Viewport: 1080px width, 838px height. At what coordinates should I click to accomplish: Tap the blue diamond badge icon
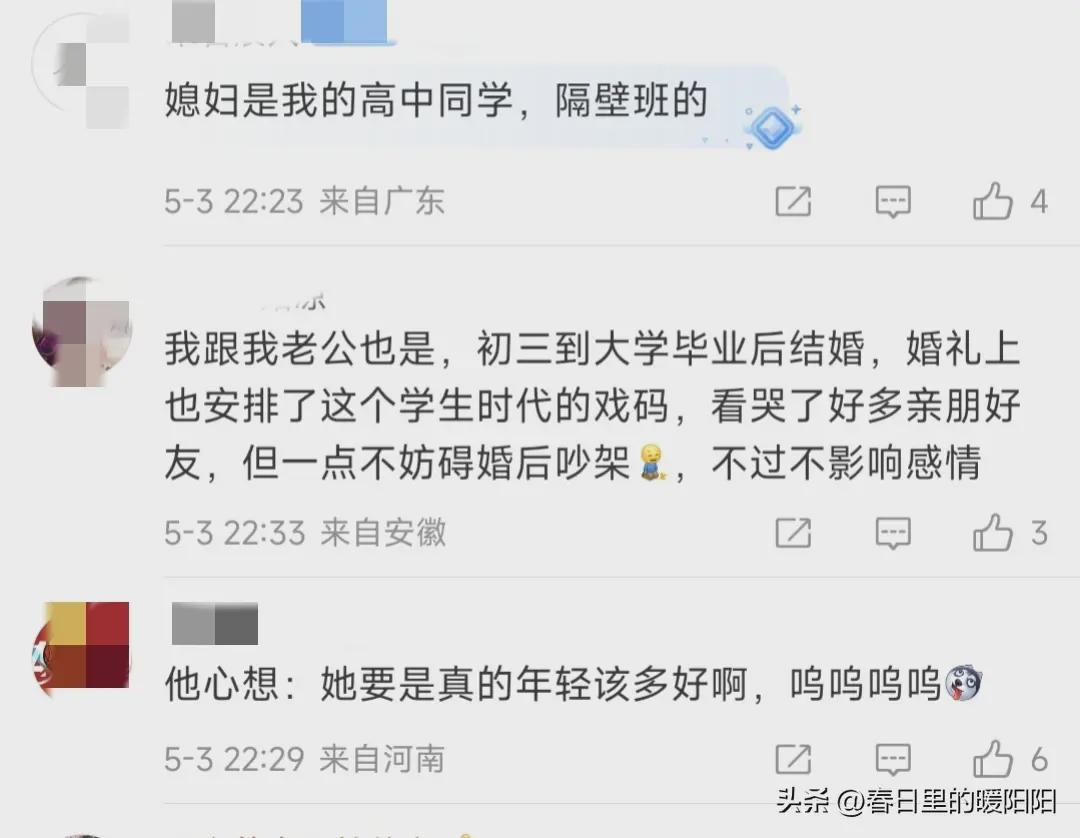[x=772, y=127]
